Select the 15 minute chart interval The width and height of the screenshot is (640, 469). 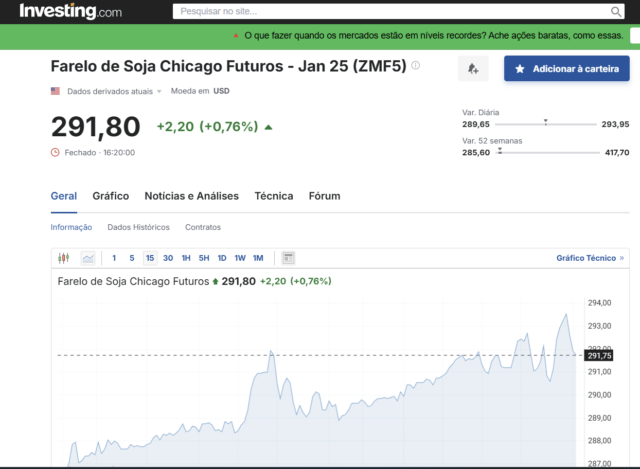(x=150, y=258)
